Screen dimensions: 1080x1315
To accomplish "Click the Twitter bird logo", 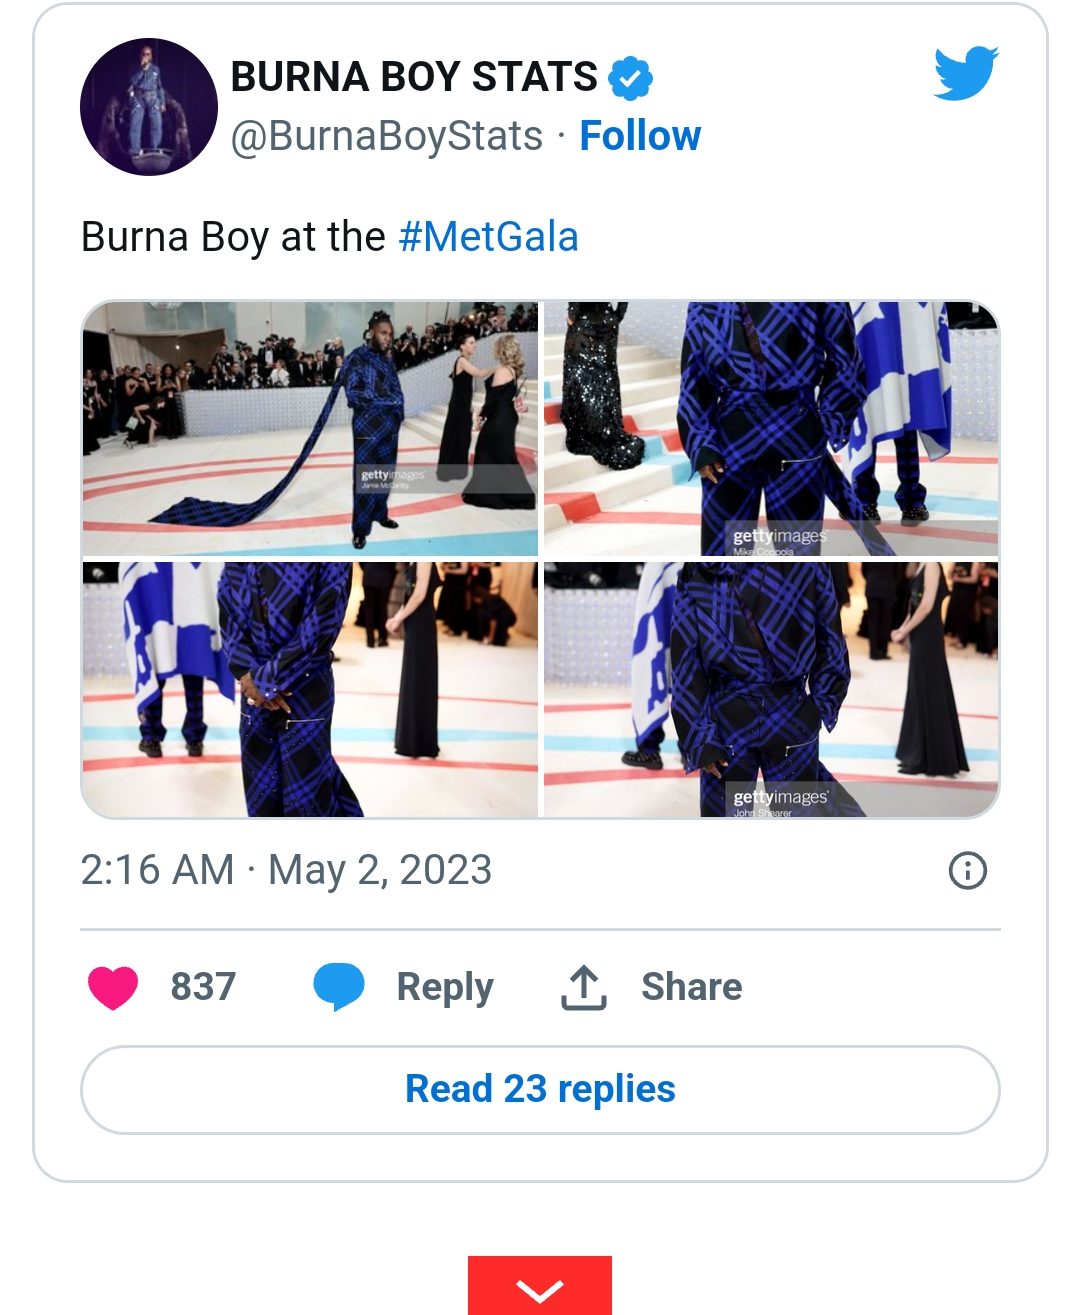I will point(965,73).
